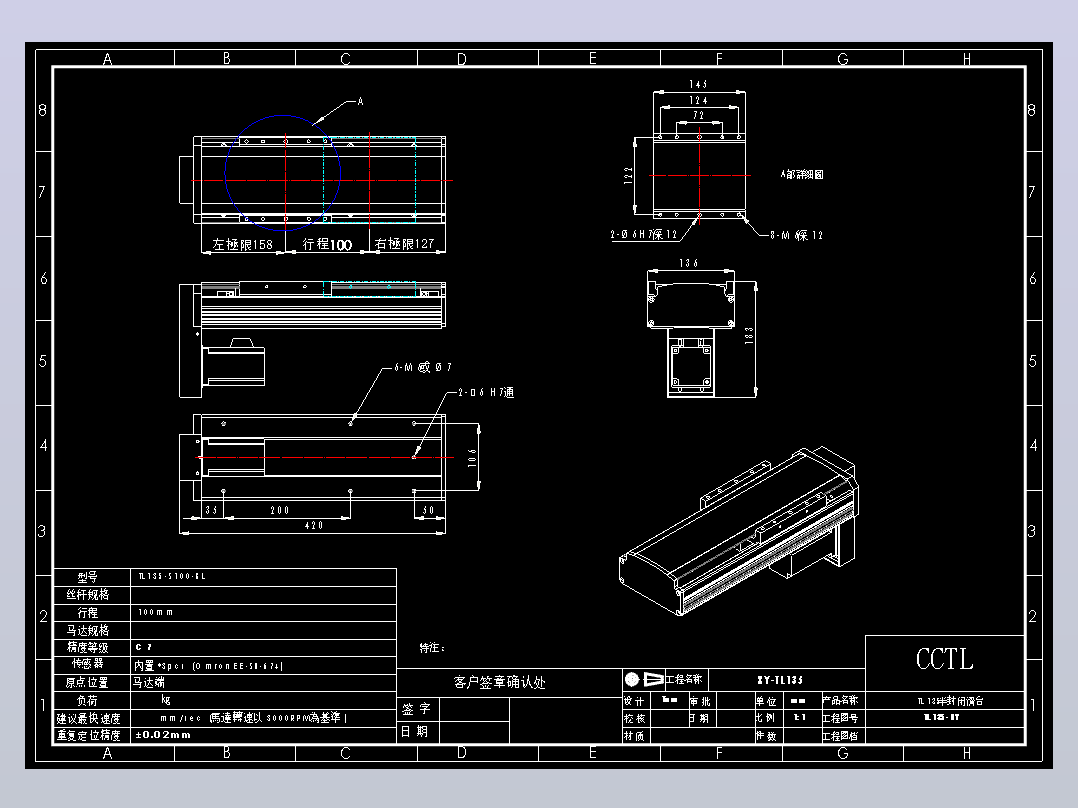
Task: Select the 50 dimension on bottom view
Action: [x=428, y=510]
